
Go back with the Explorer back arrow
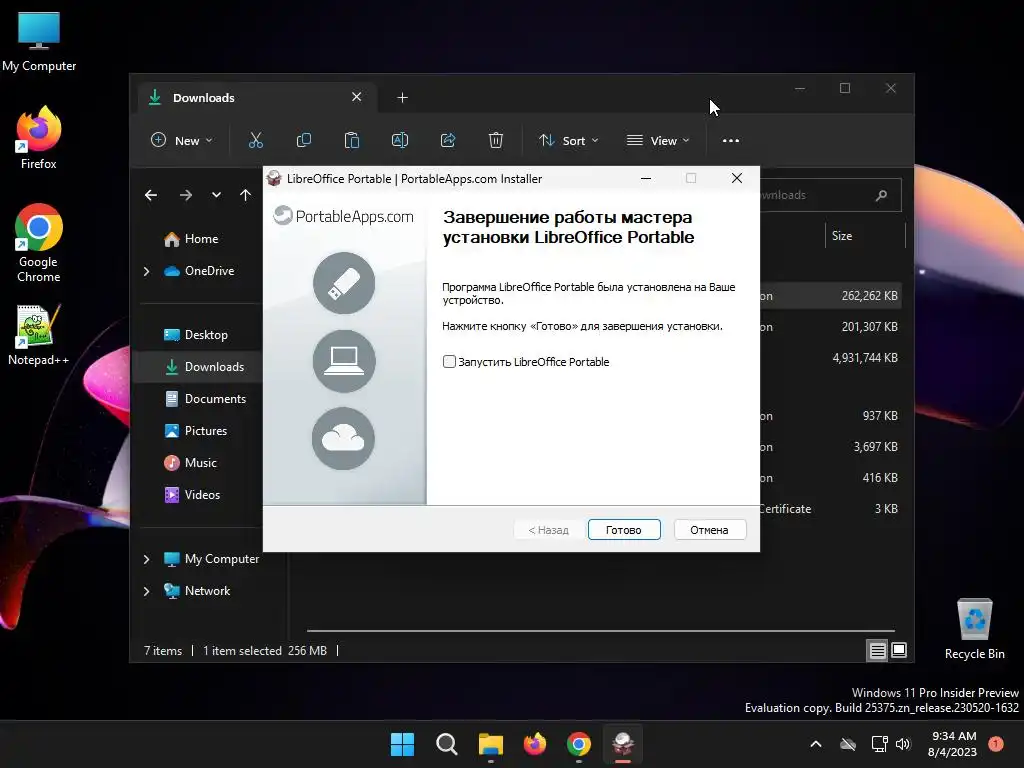151,195
